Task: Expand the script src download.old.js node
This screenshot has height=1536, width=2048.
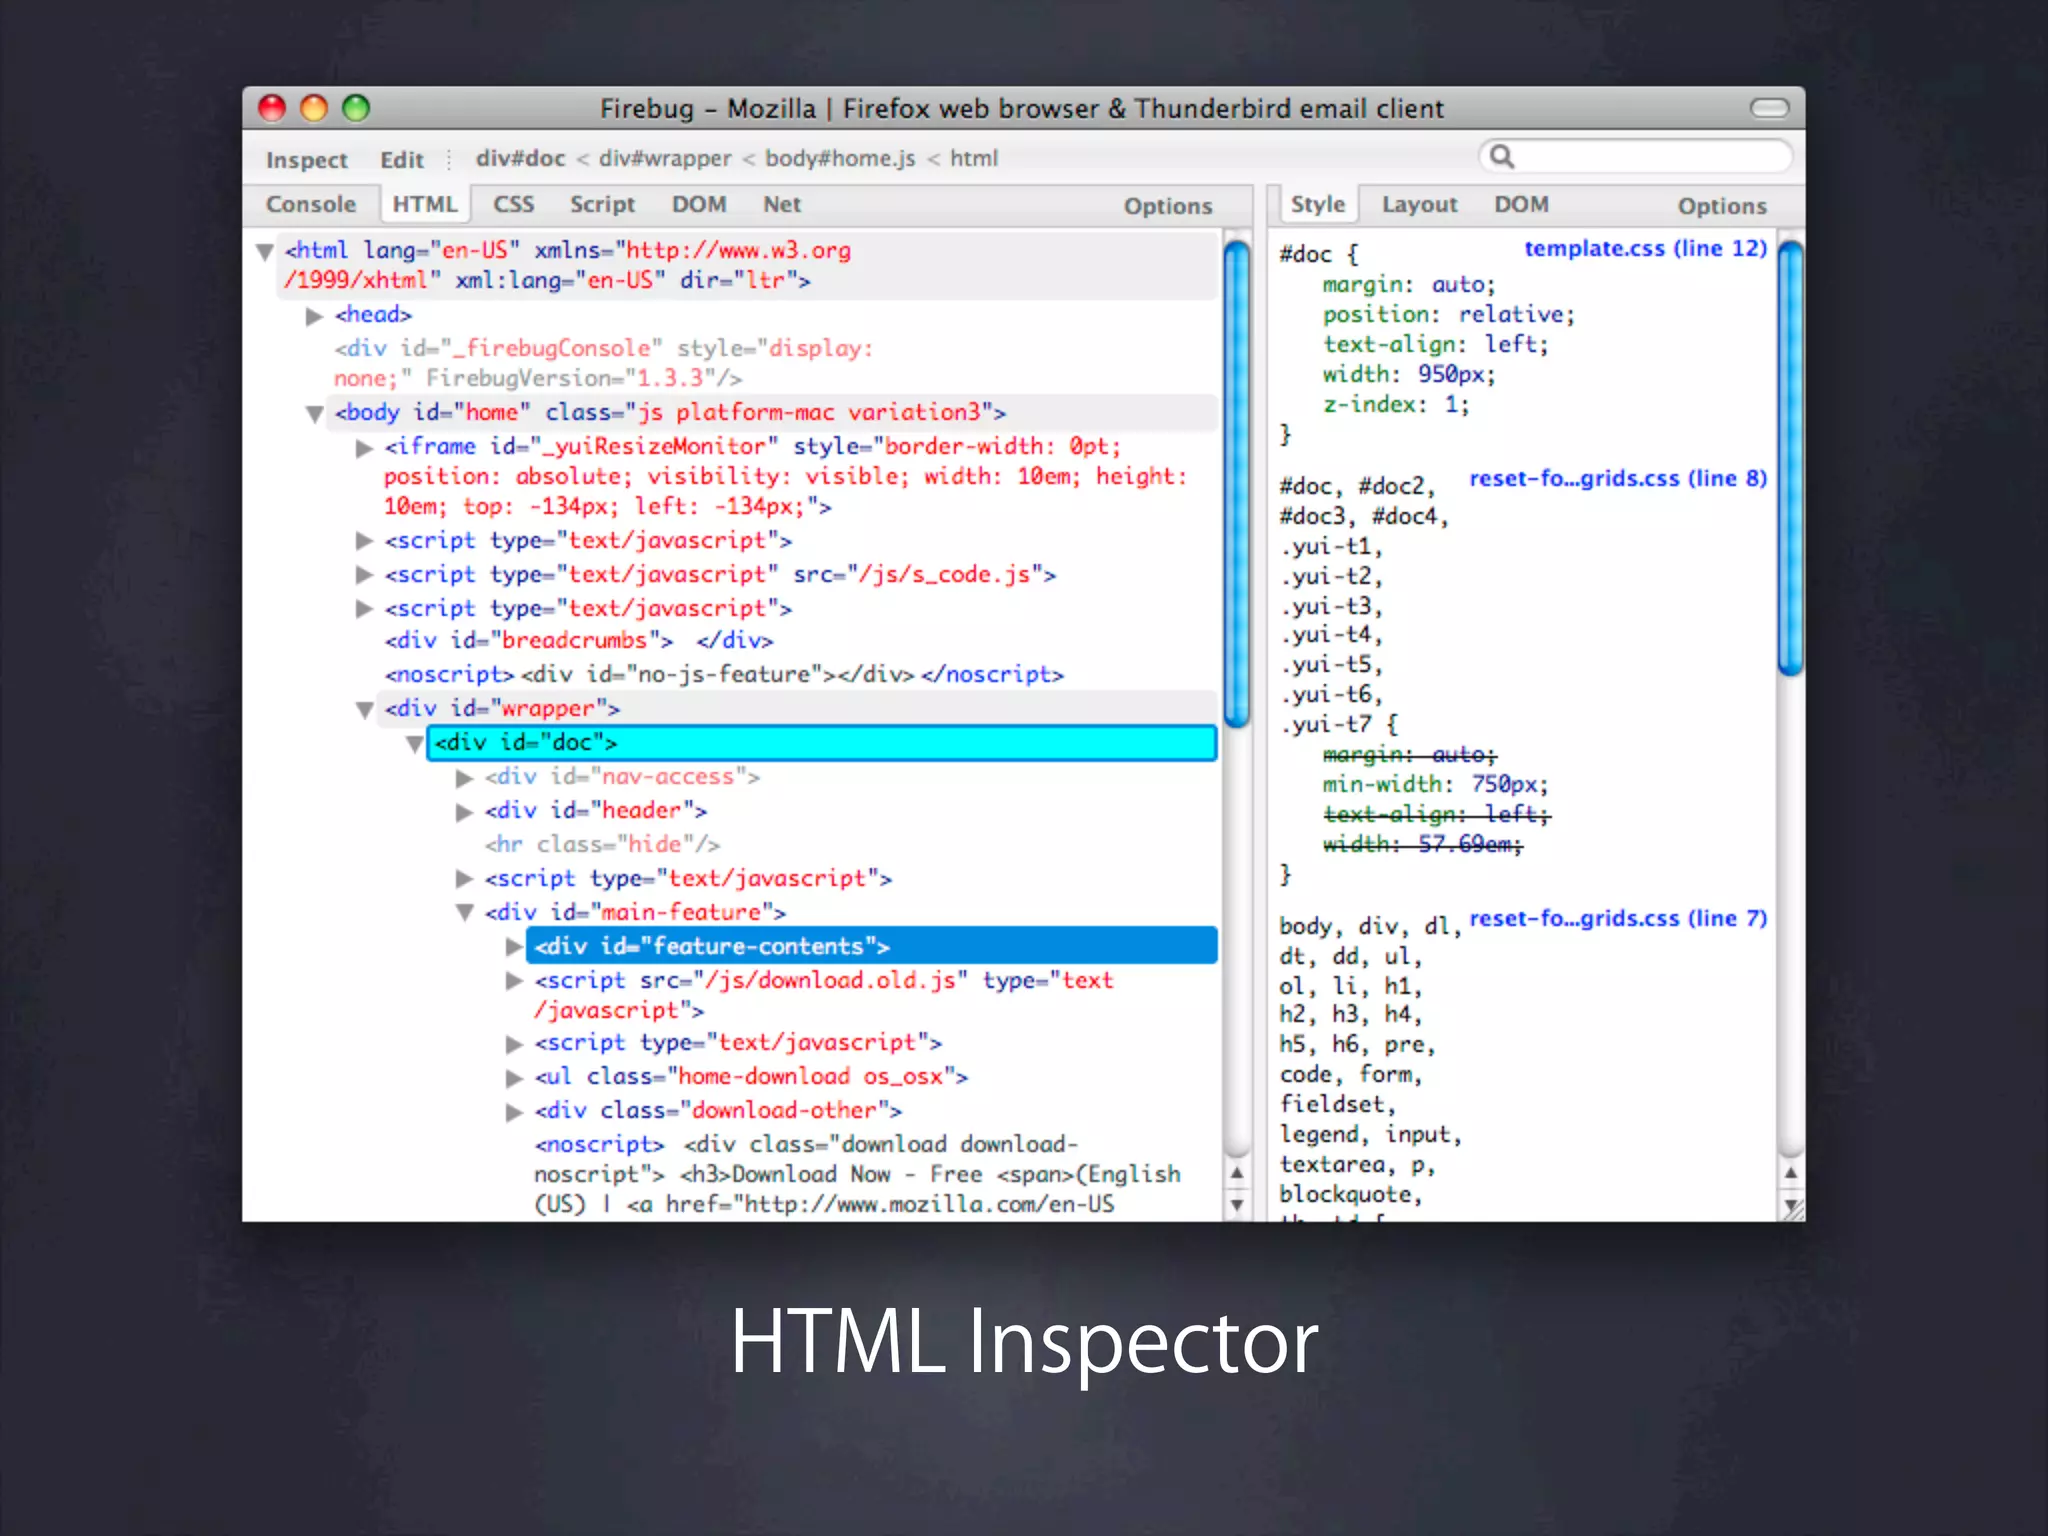Action: click(514, 981)
